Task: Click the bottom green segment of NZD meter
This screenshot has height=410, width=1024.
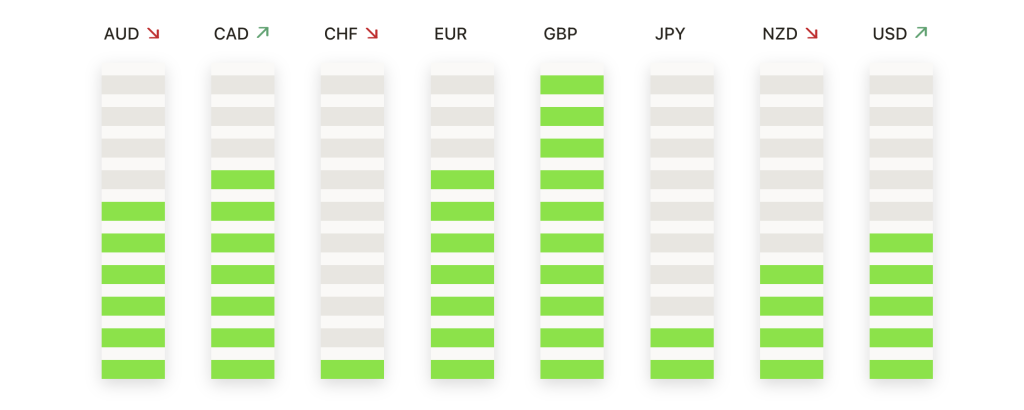Action: tap(791, 369)
